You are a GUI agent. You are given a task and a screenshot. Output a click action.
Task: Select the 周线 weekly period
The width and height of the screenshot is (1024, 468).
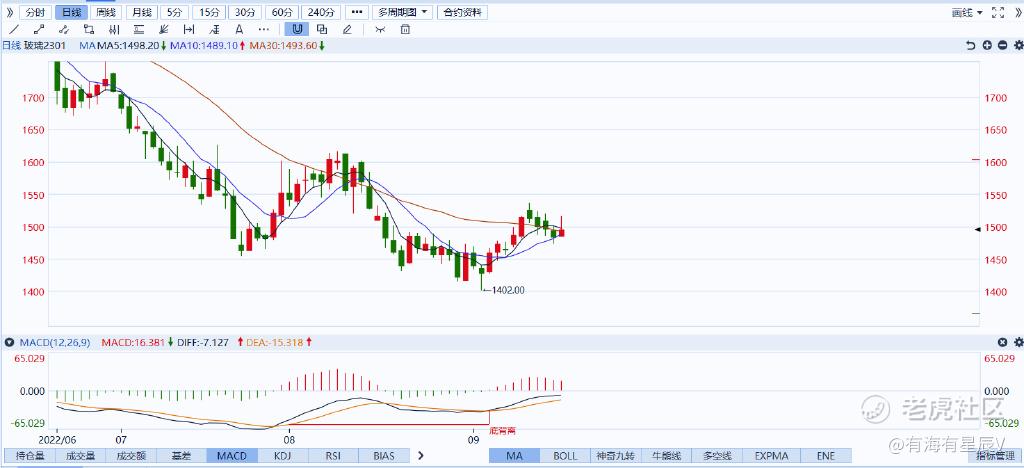[x=106, y=12]
